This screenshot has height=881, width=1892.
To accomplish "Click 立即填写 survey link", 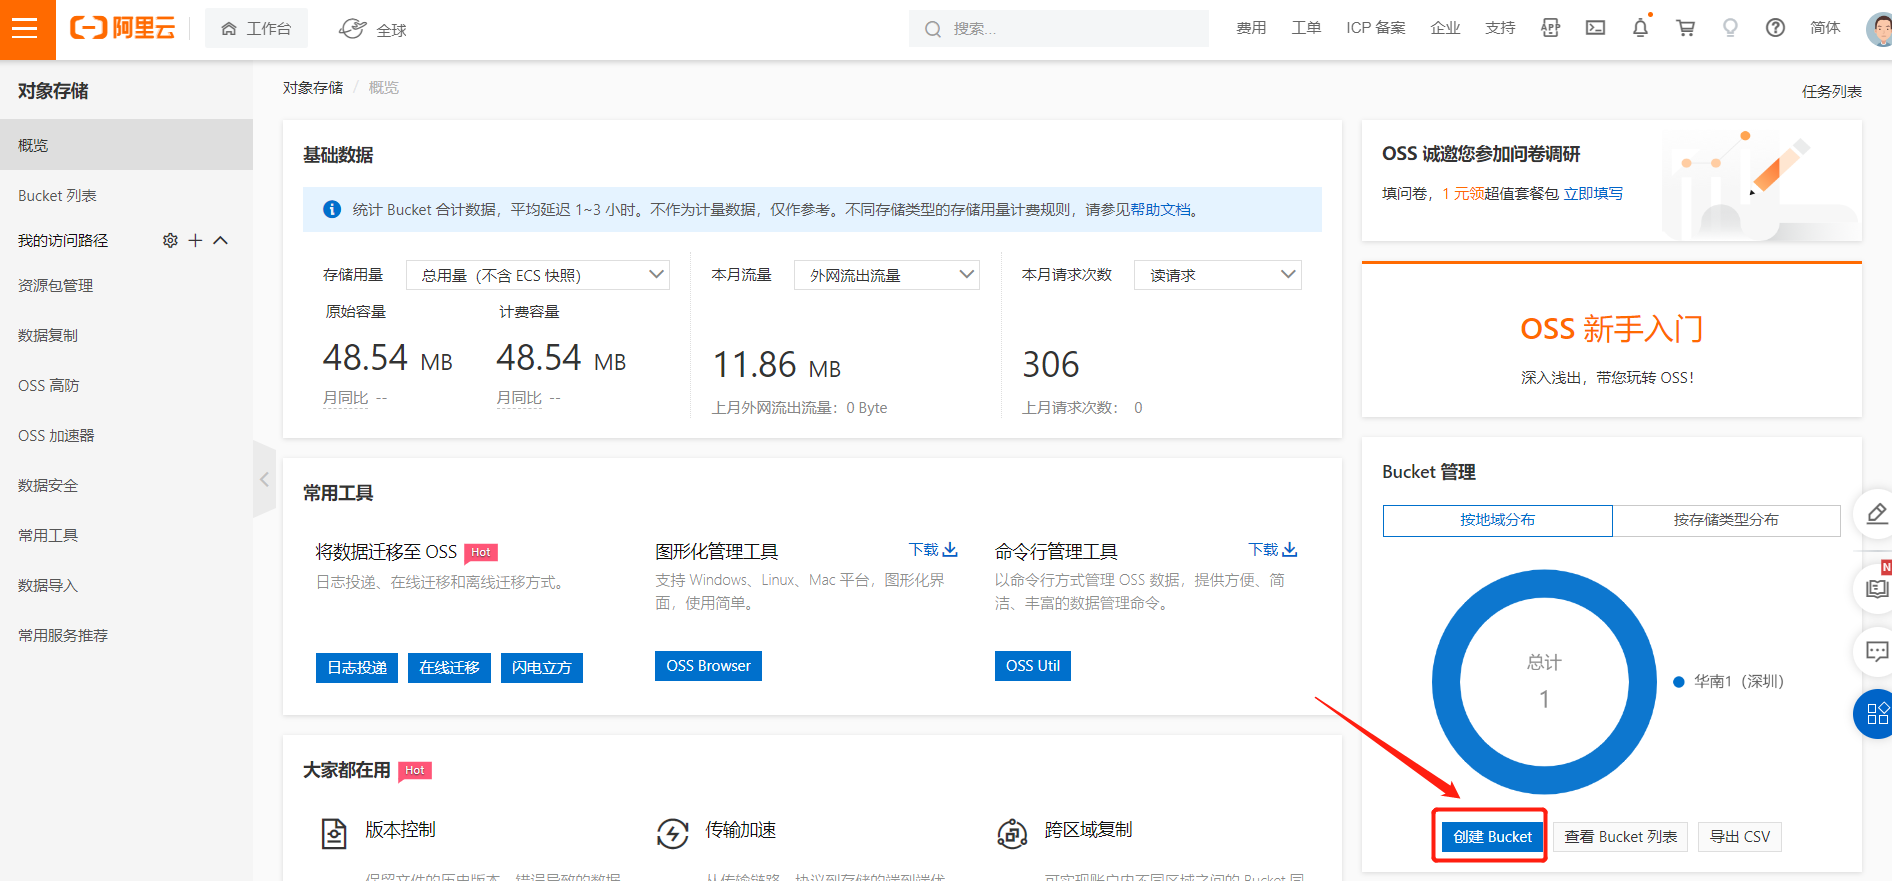I will tap(1594, 193).
